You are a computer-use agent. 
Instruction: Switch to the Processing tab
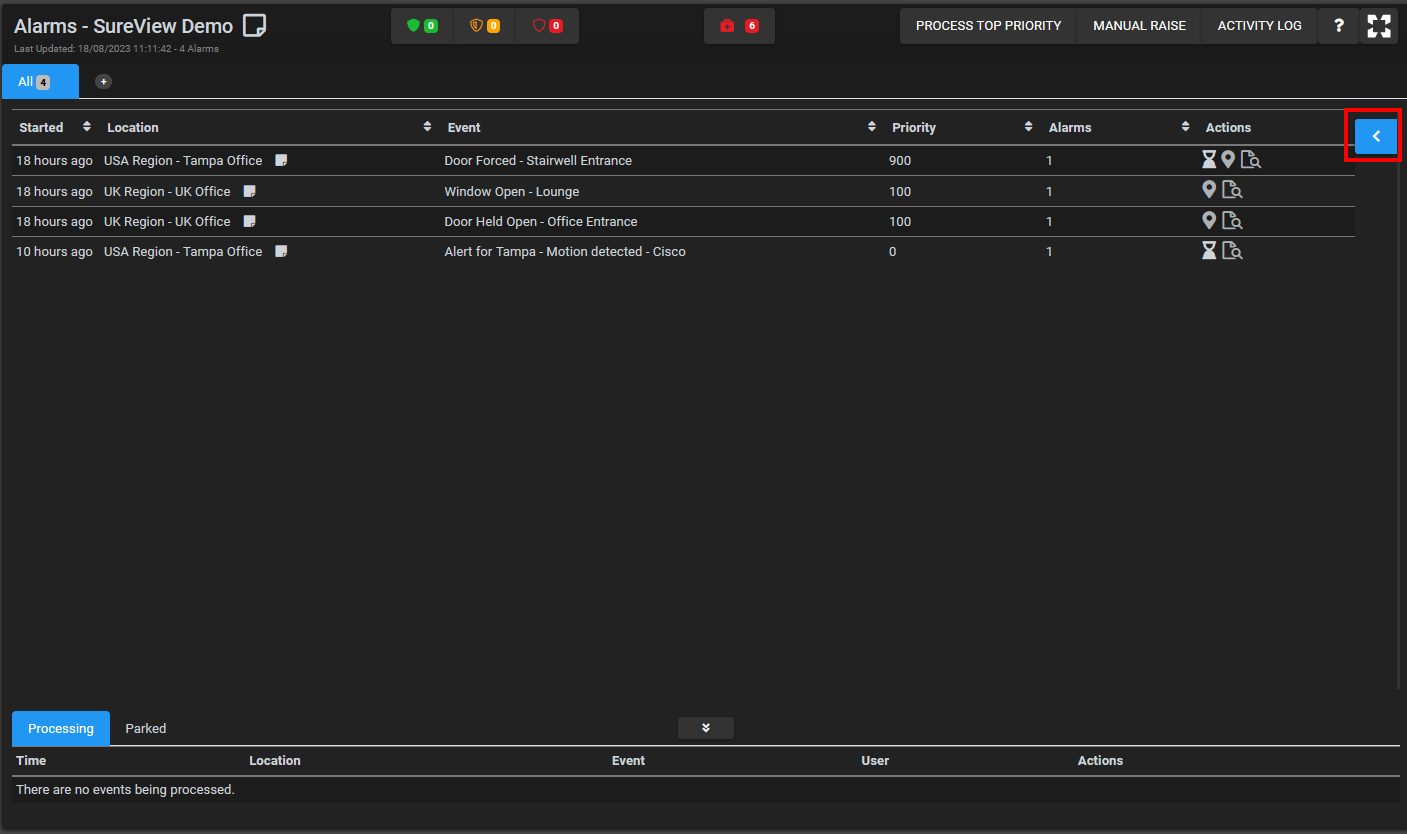pos(61,729)
